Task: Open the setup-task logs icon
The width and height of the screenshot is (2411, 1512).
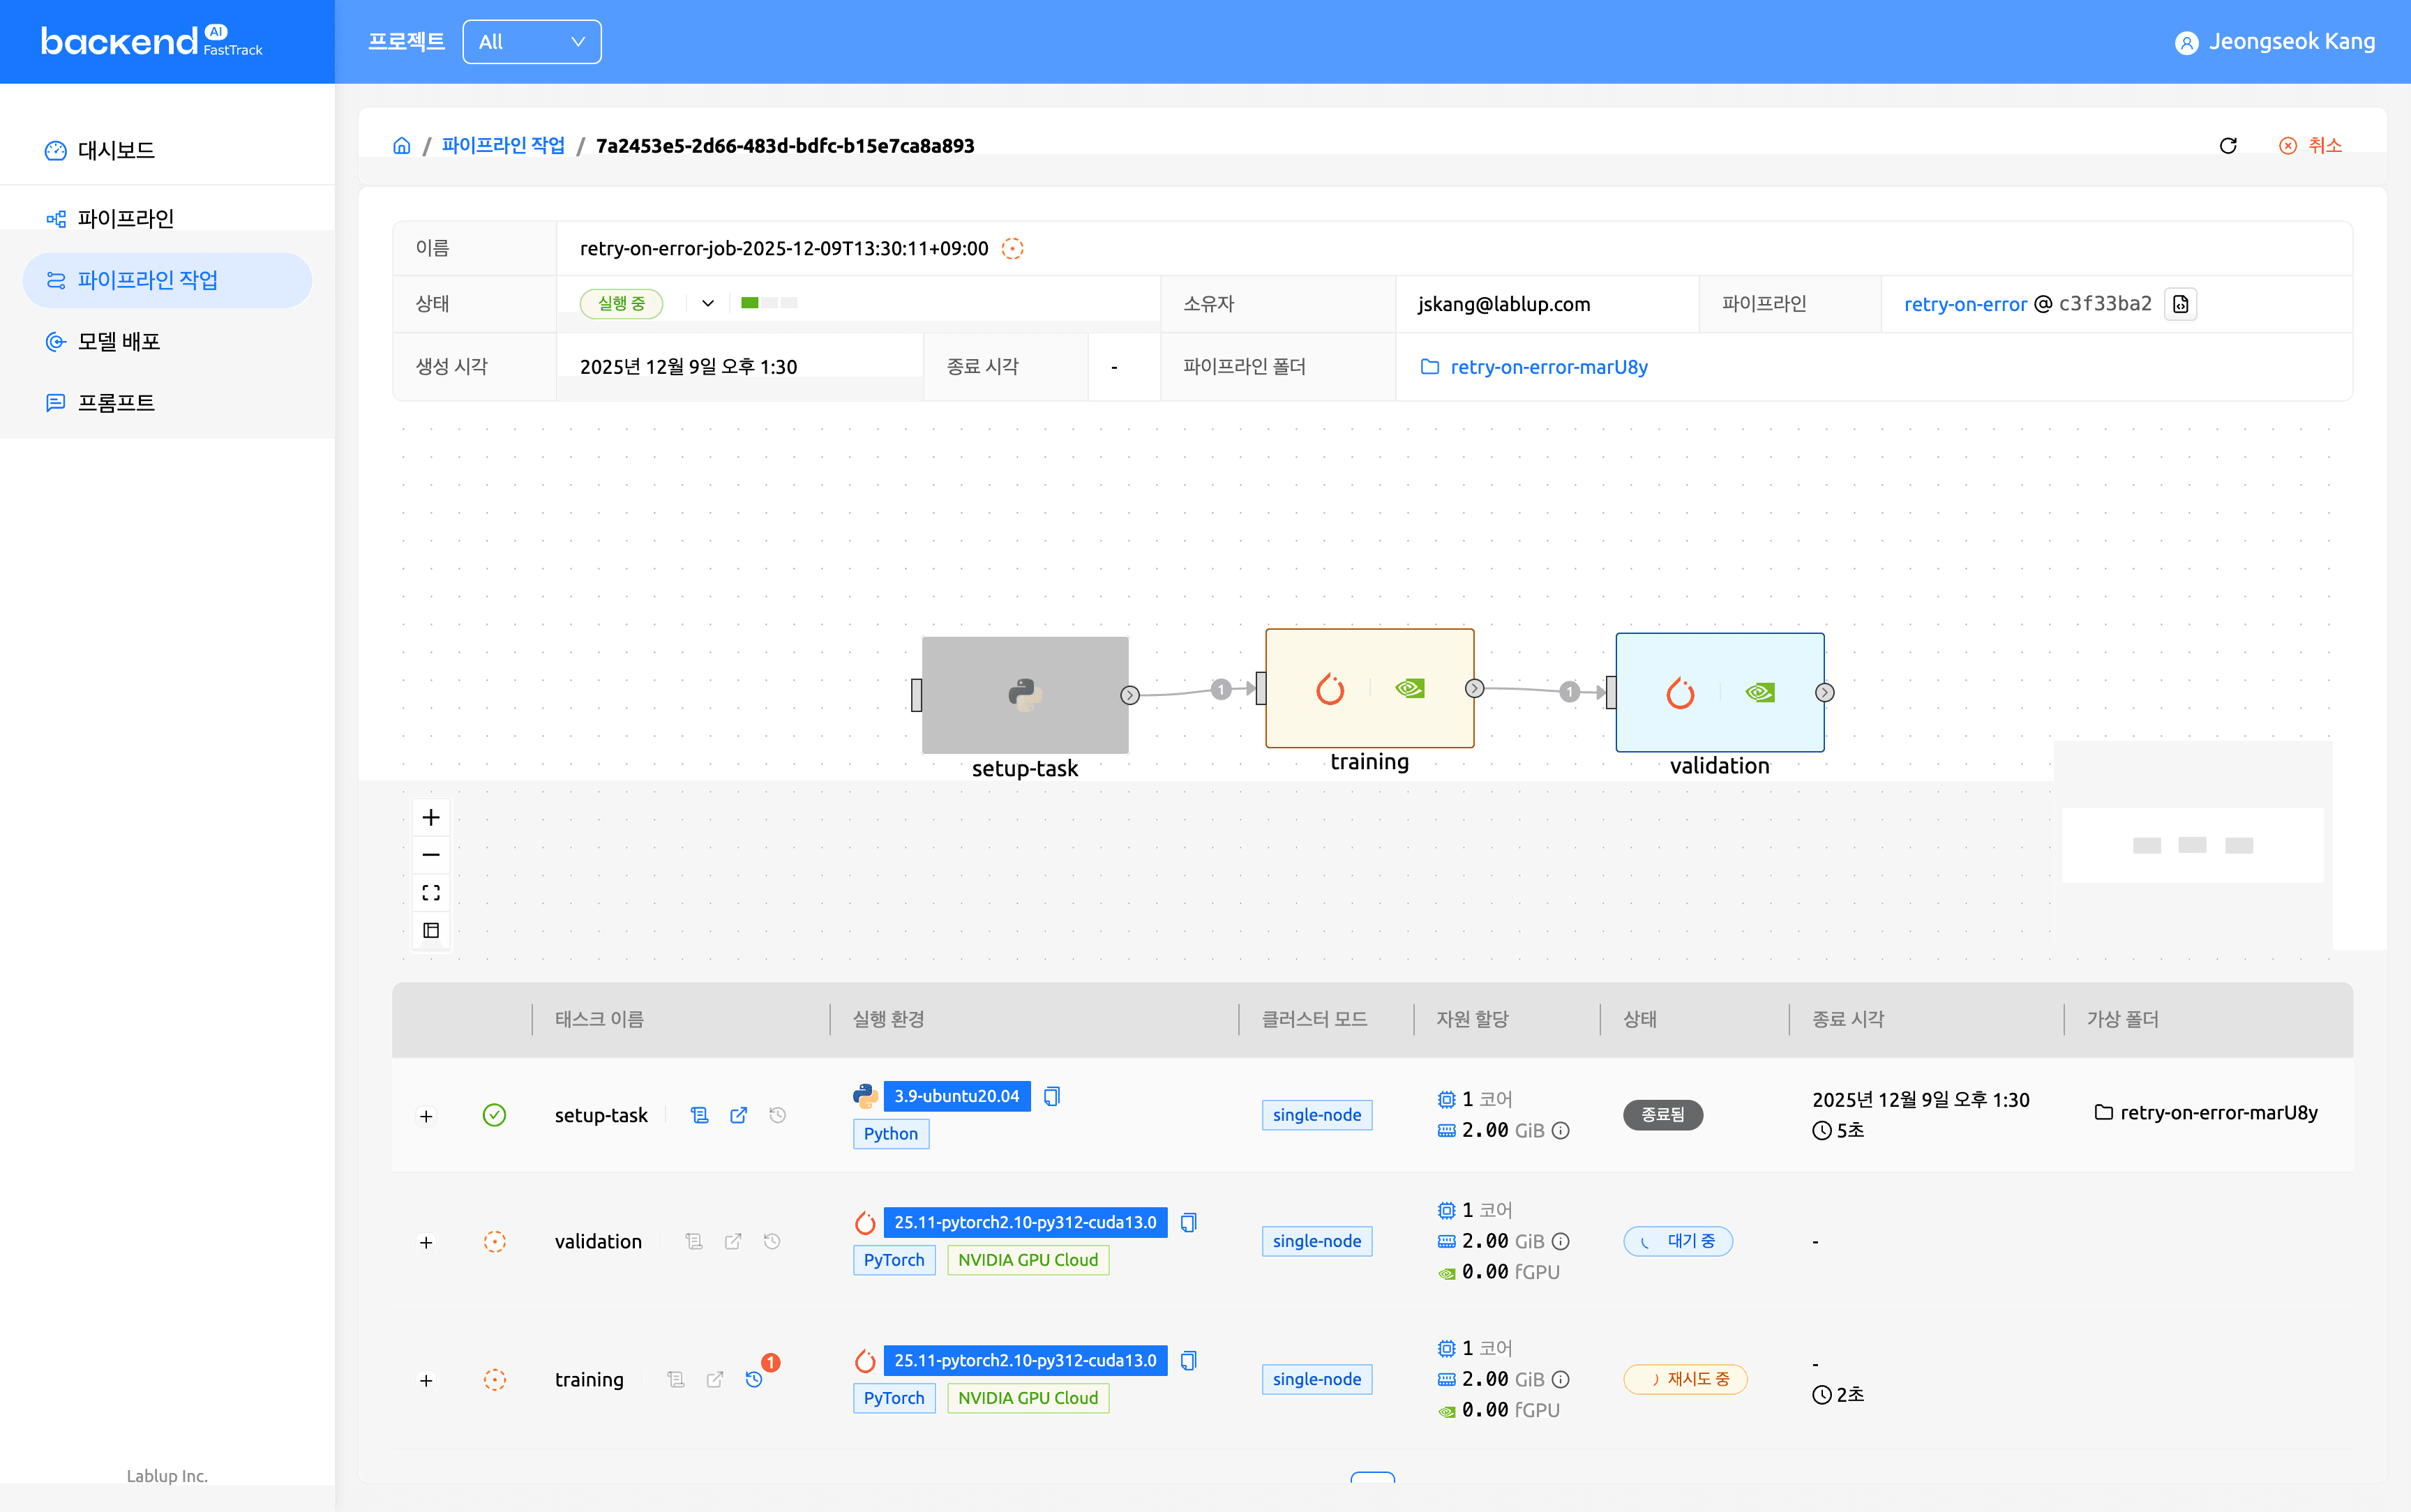Action: pos(699,1115)
